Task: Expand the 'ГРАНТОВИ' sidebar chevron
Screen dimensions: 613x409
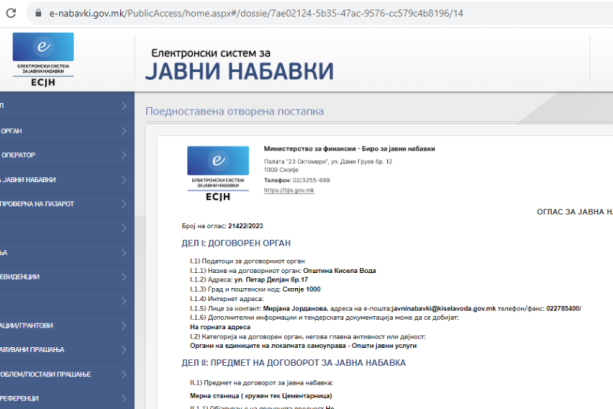Action: [123, 324]
